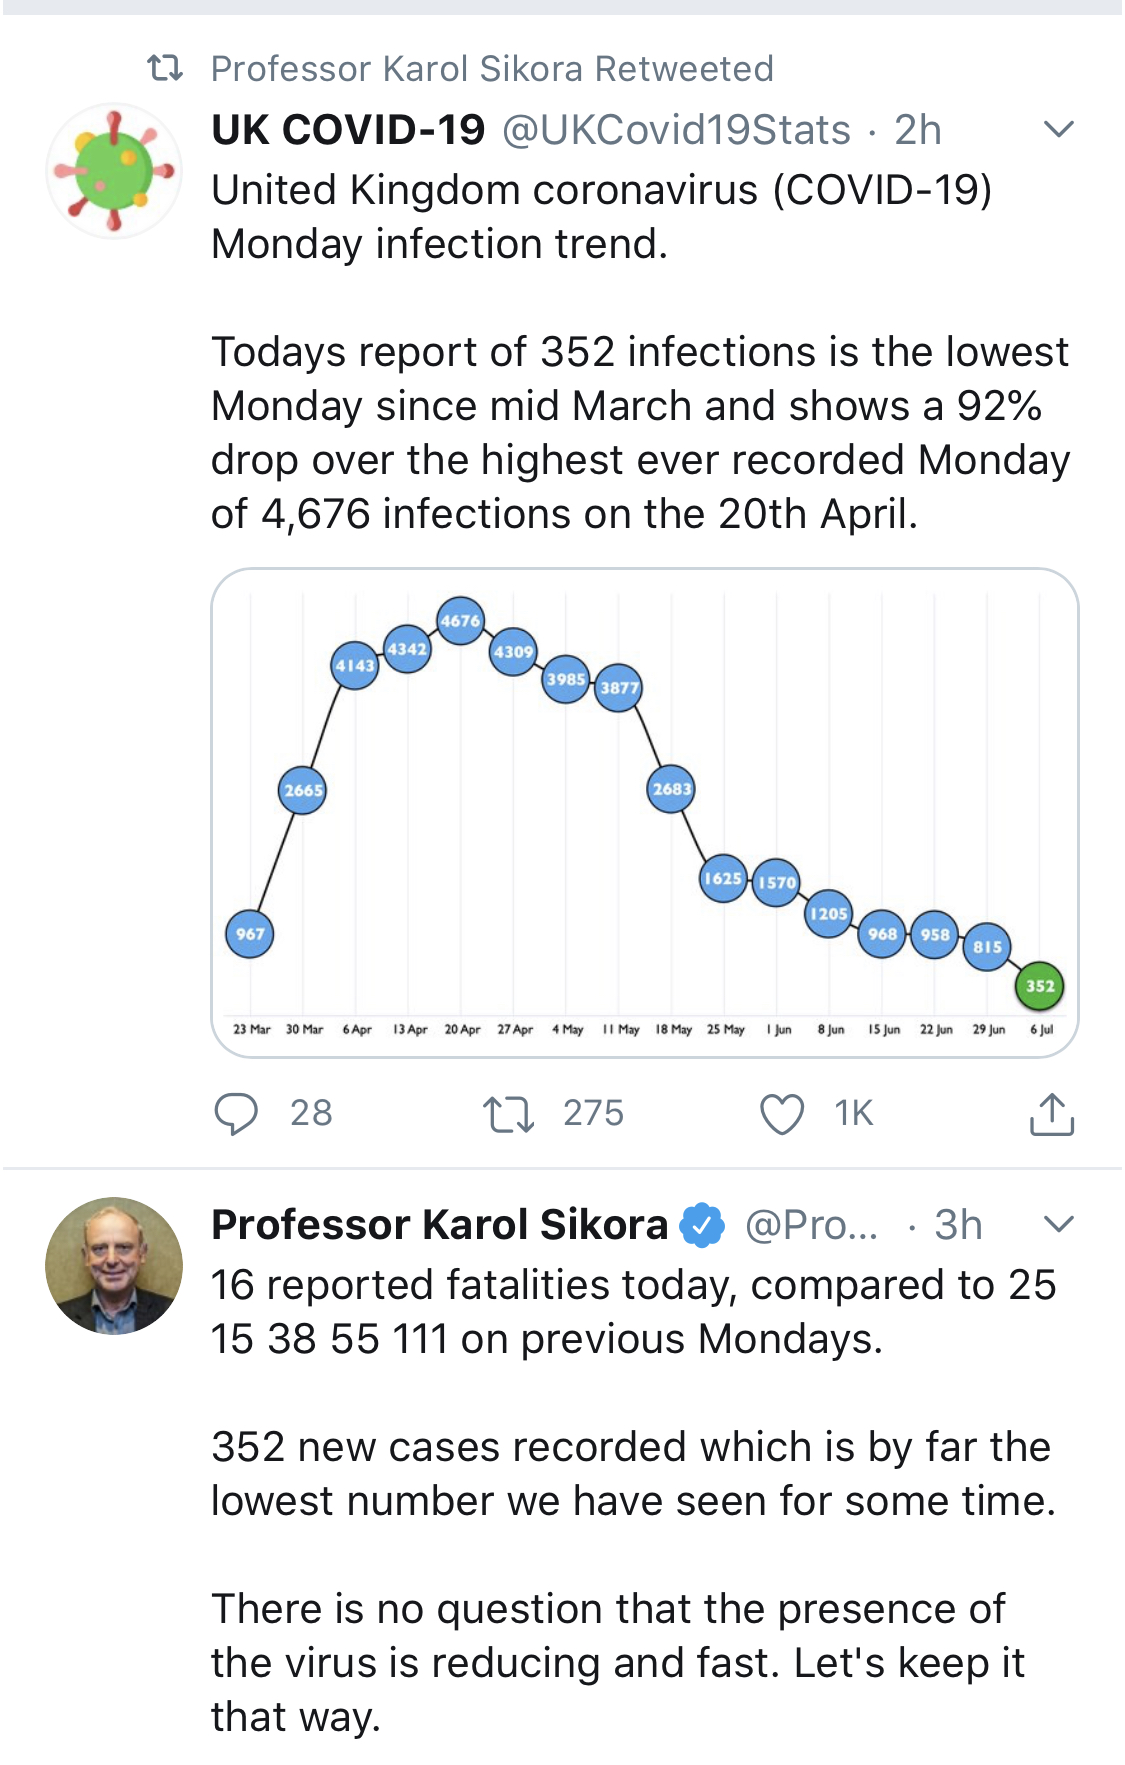The height and width of the screenshot is (1765, 1125).
Task: Open Professor Karol Sikora's profile photo
Action: click(x=114, y=1265)
